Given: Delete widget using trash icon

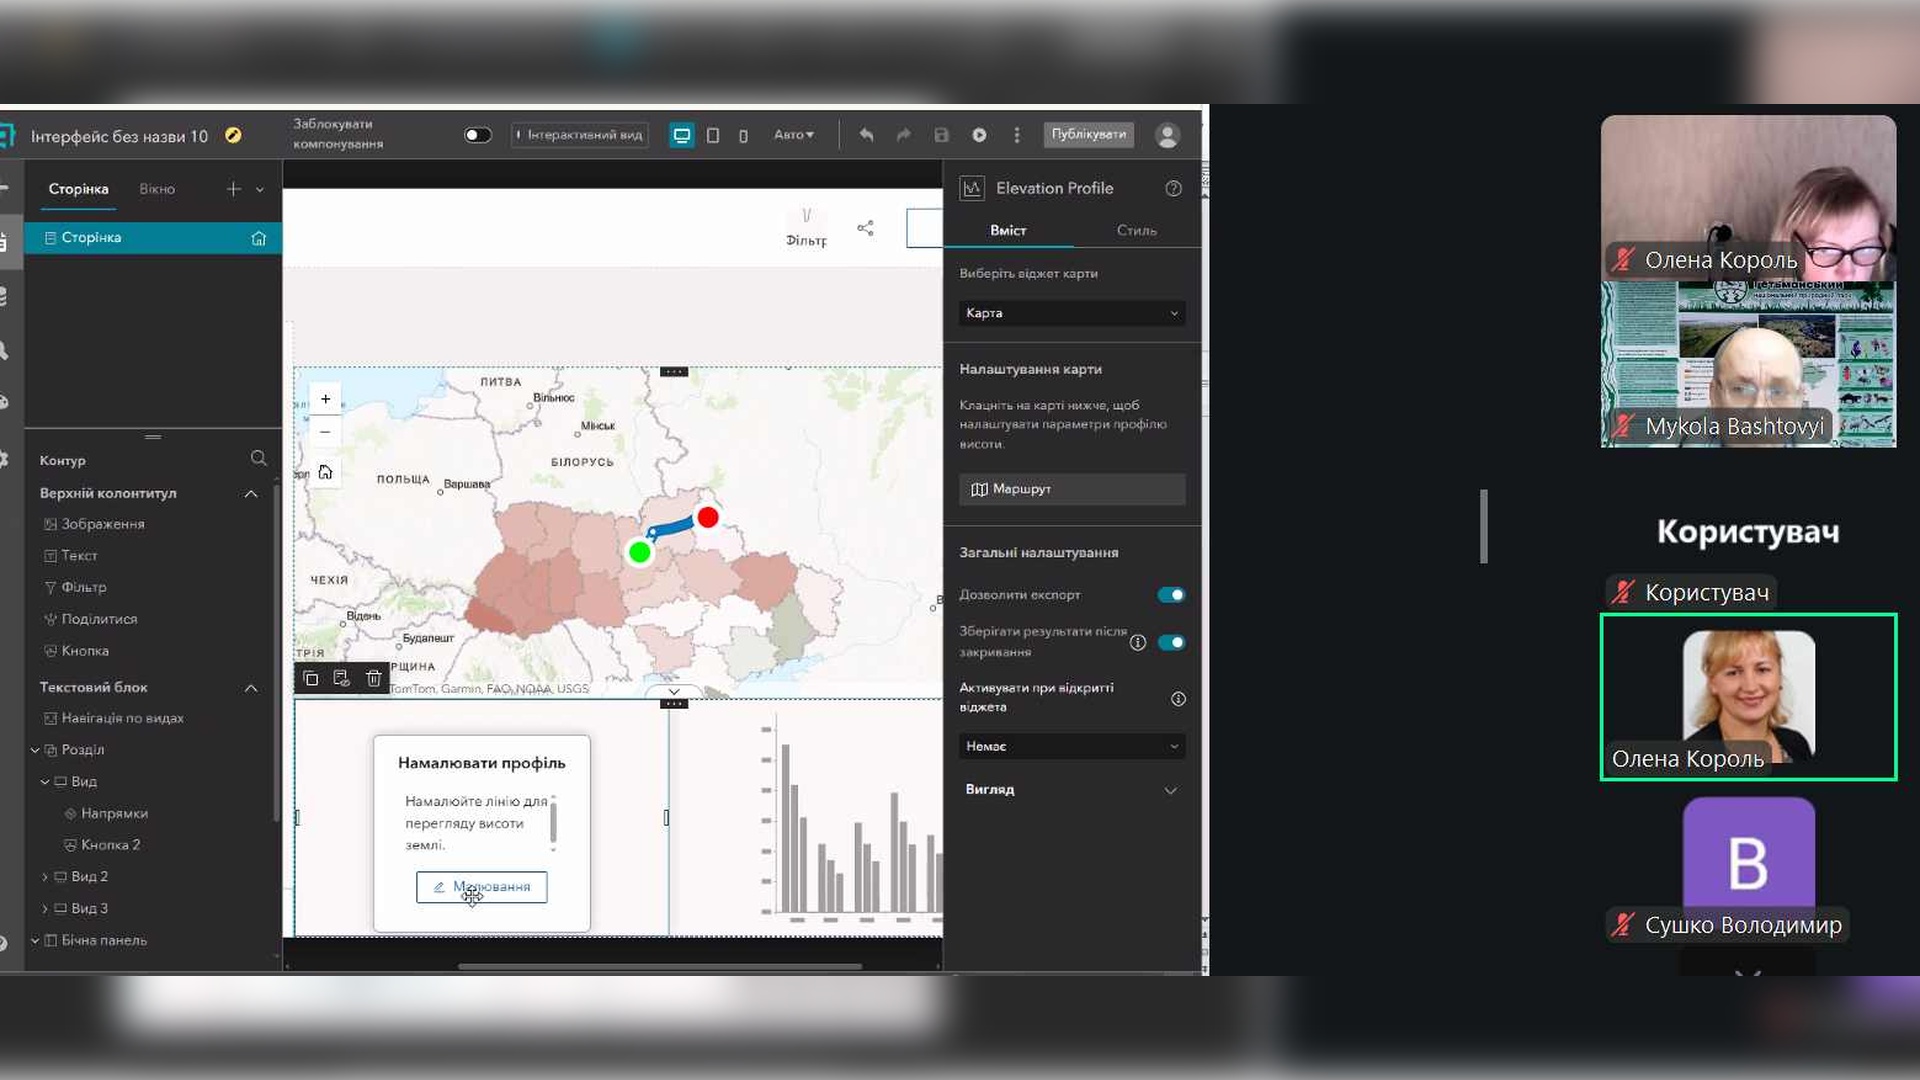Looking at the screenshot, I should [x=374, y=678].
